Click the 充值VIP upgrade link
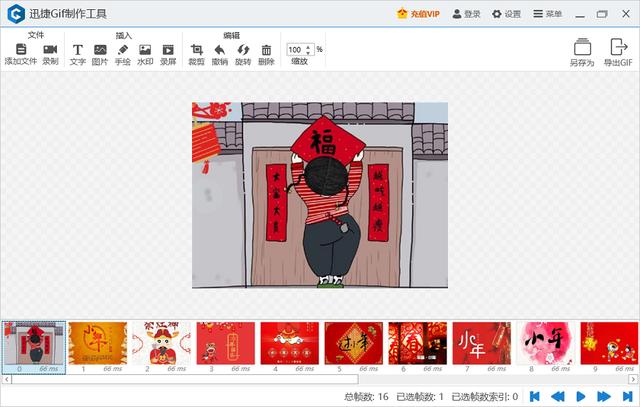Image resolution: width=640 pixels, height=407 pixels. coord(418,14)
